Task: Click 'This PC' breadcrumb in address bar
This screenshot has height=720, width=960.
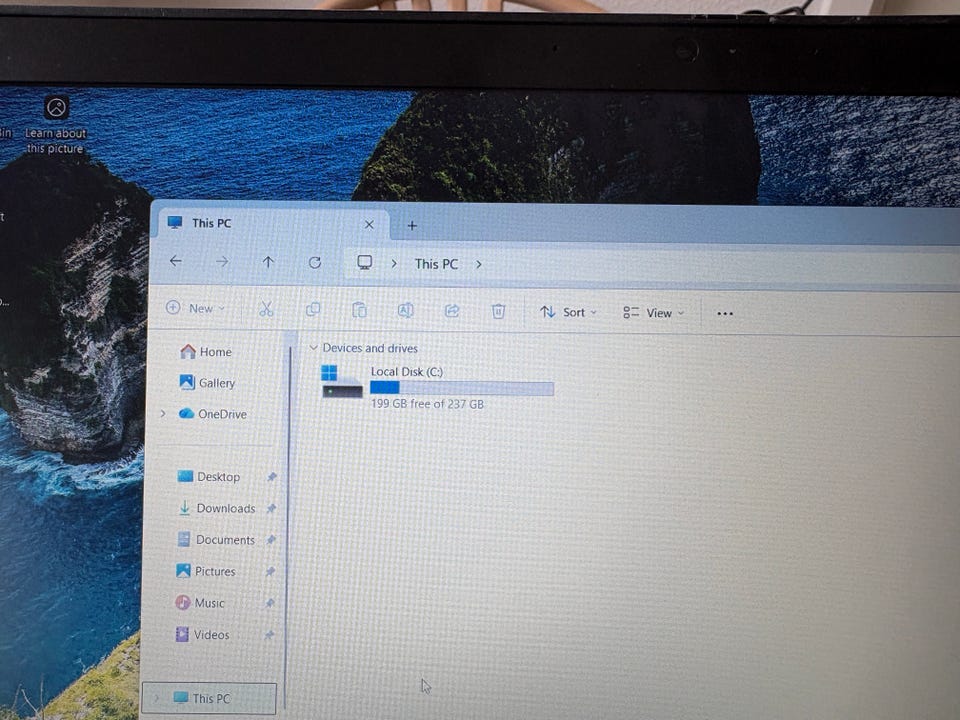Action: point(436,264)
